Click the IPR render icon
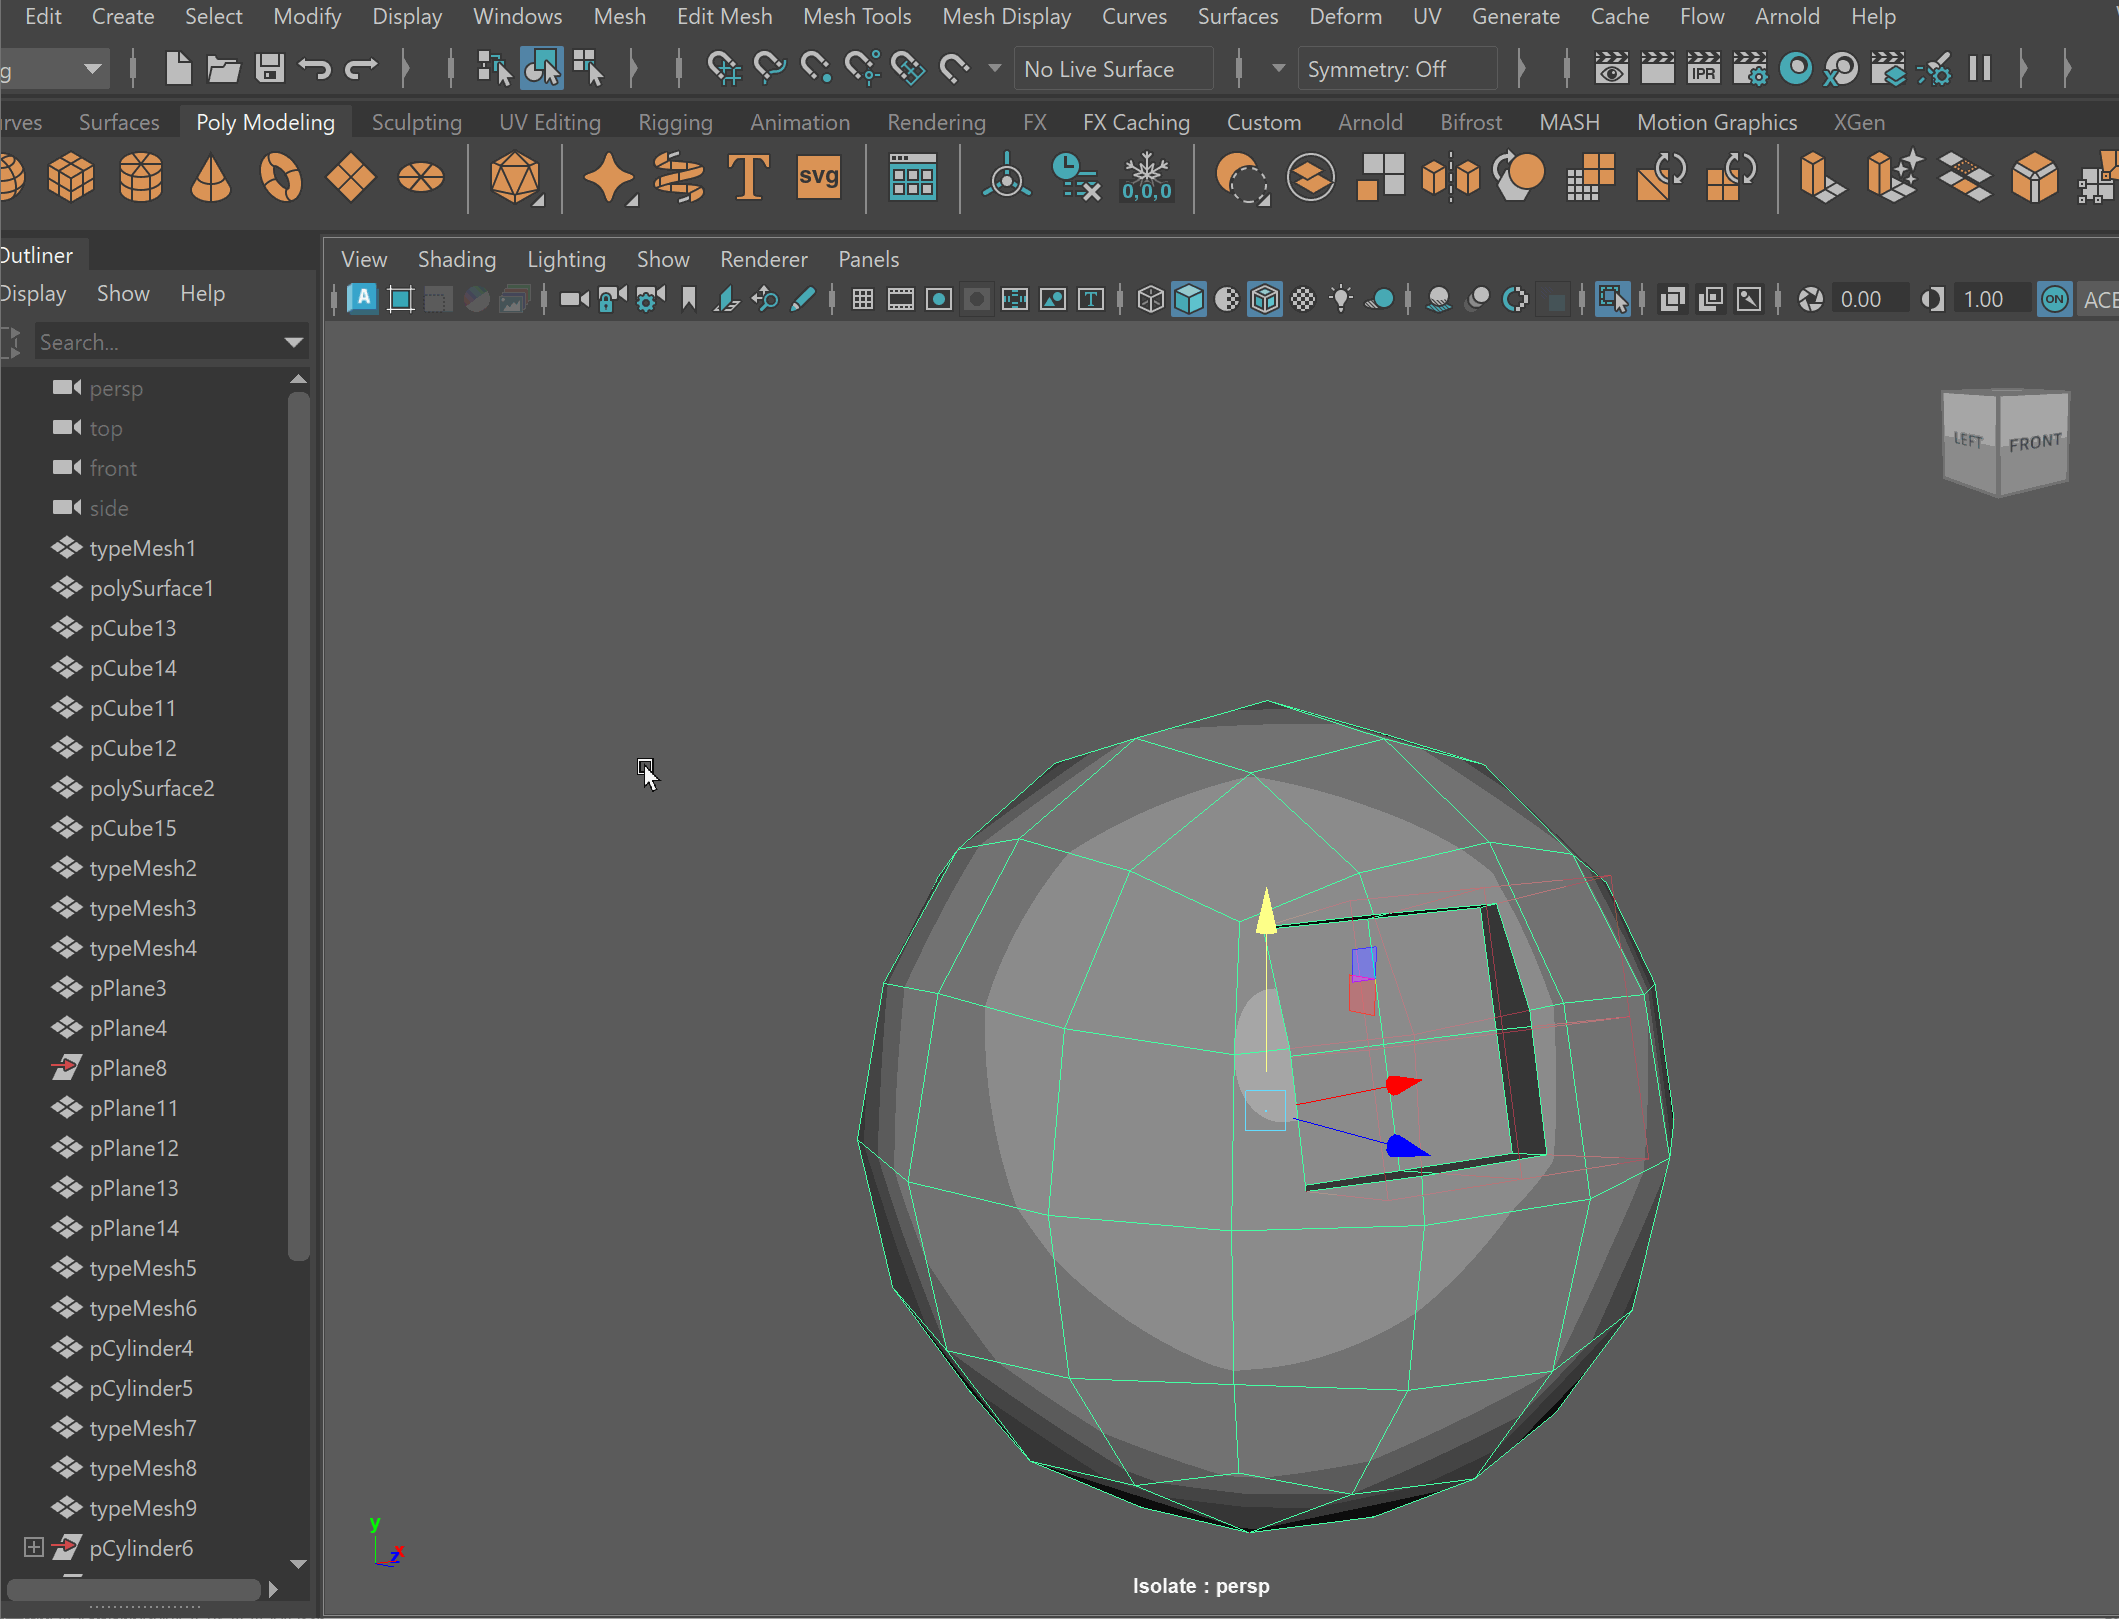Viewport: 2119px width, 1619px height. pyautogui.click(x=1703, y=69)
